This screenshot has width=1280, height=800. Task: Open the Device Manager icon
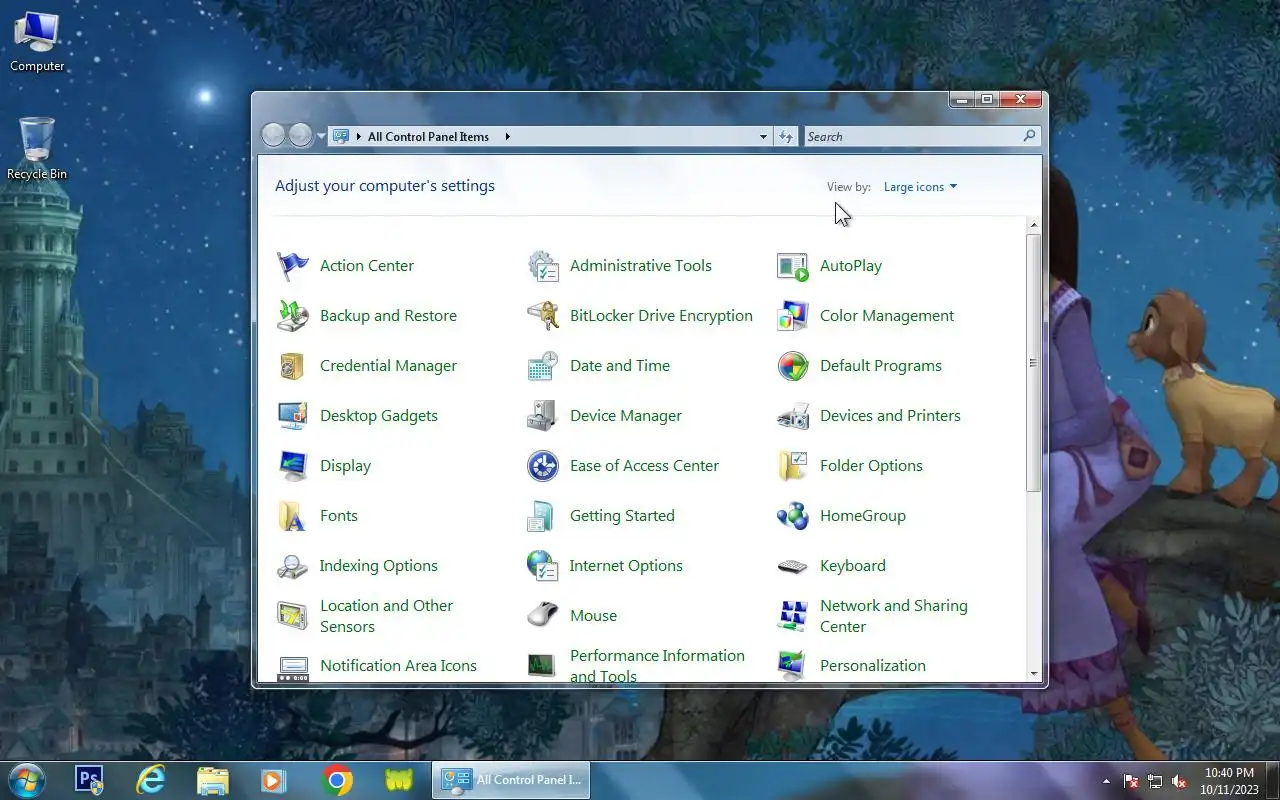543,416
